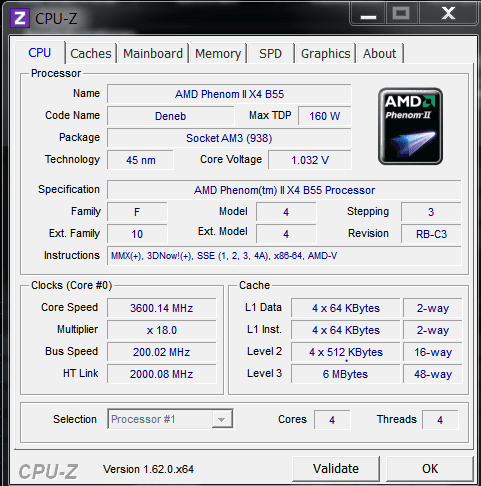Click the Level 2 size 4 x 512 KBytes
481x486 pixels.
[x=346, y=352]
